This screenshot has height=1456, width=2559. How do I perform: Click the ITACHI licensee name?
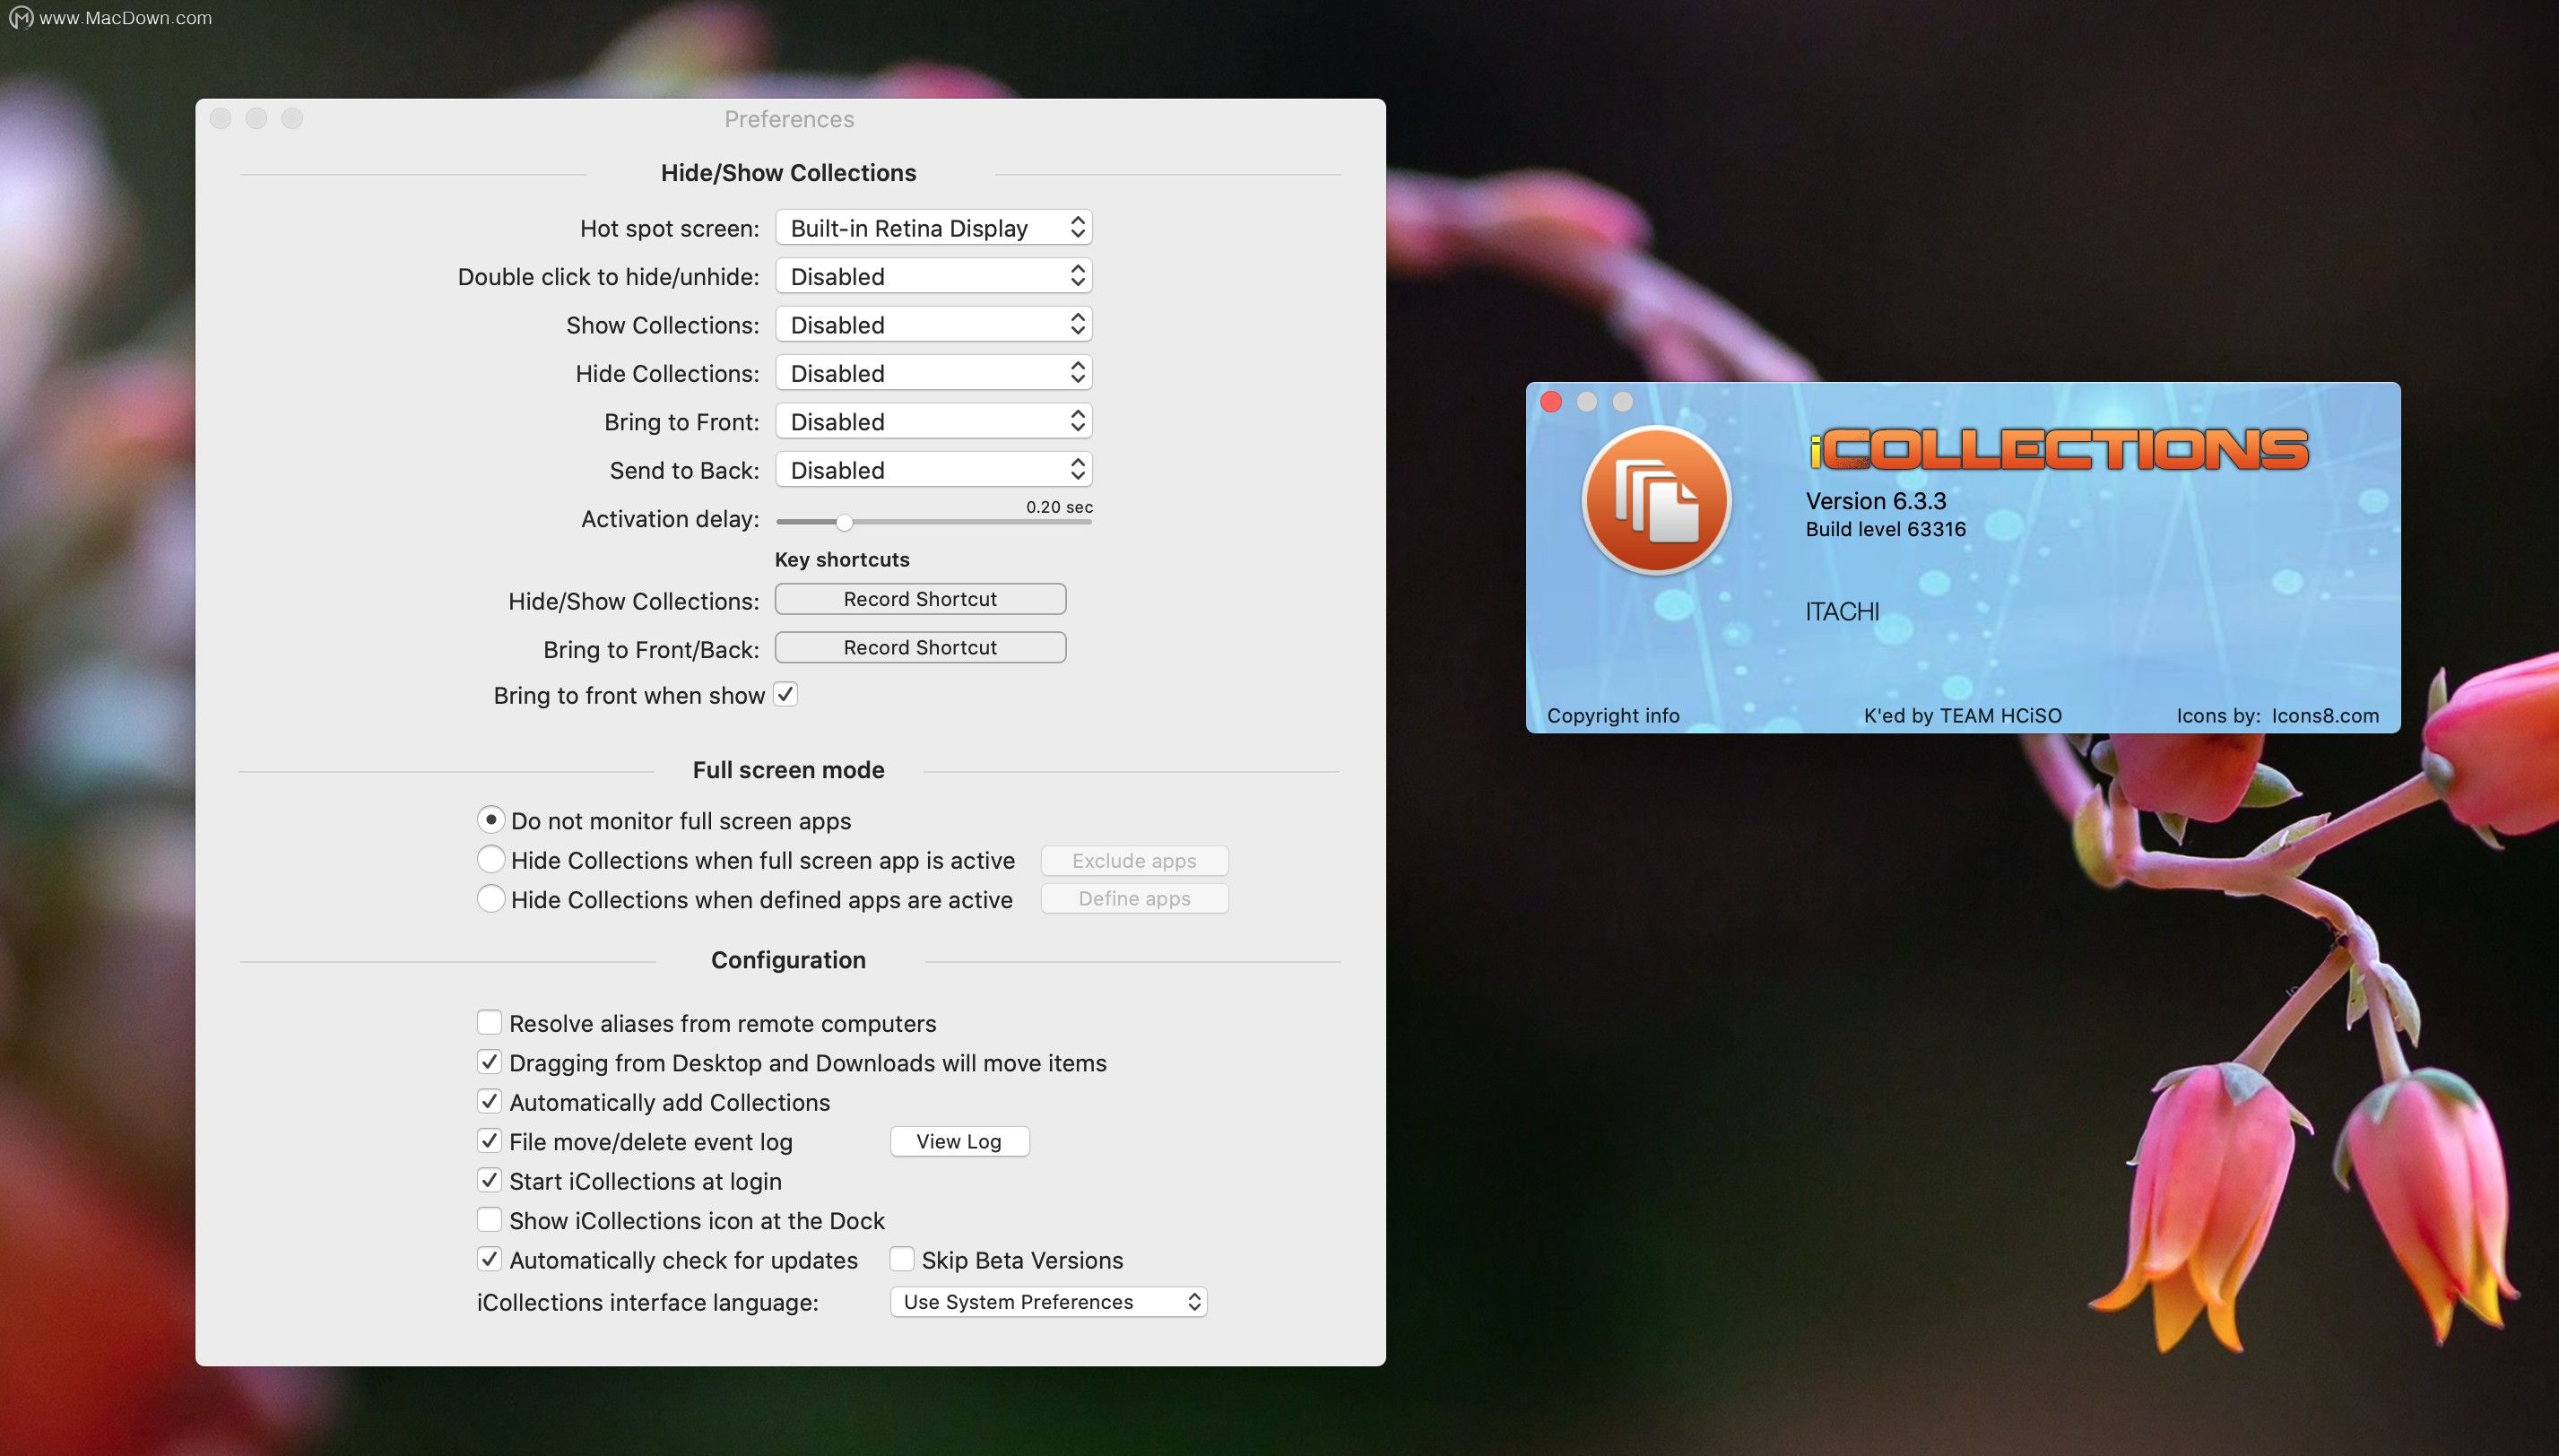pyautogui.click(x=1842, y=611)
